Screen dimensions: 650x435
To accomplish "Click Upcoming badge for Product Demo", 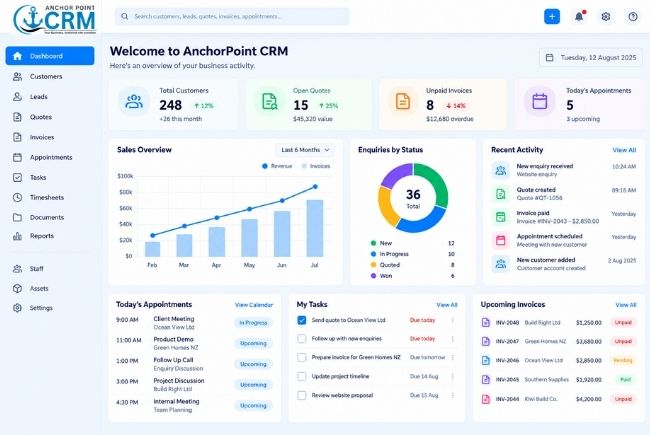I will pos(253,343).
